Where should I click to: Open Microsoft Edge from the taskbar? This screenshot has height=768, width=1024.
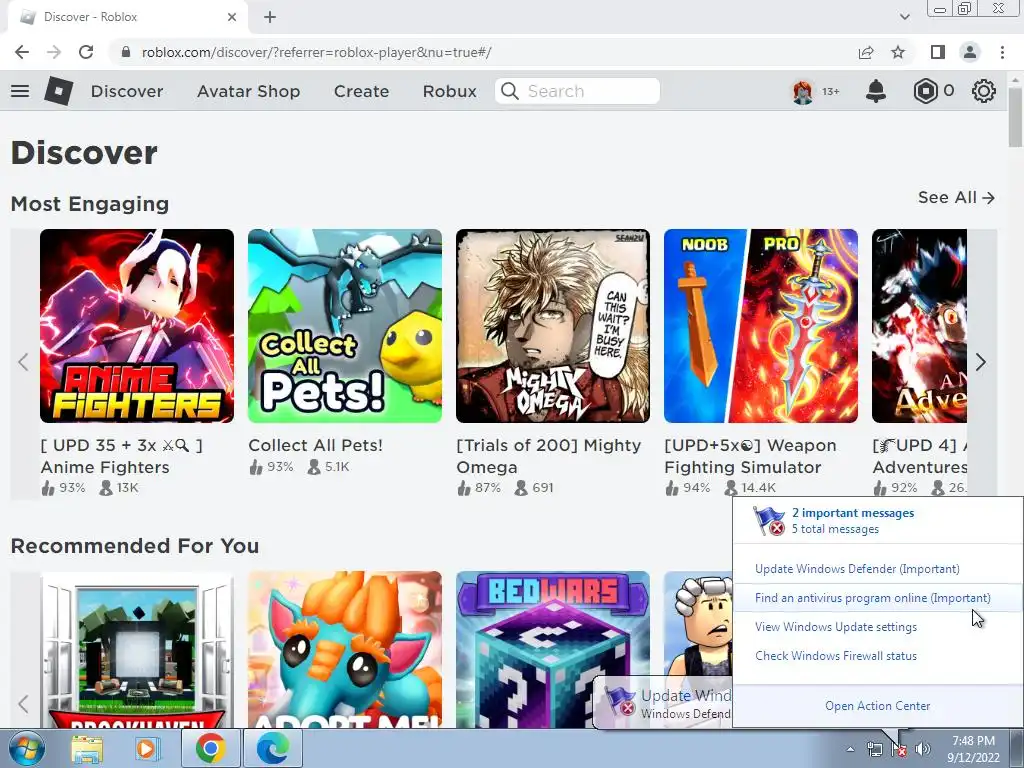(272, 749)
